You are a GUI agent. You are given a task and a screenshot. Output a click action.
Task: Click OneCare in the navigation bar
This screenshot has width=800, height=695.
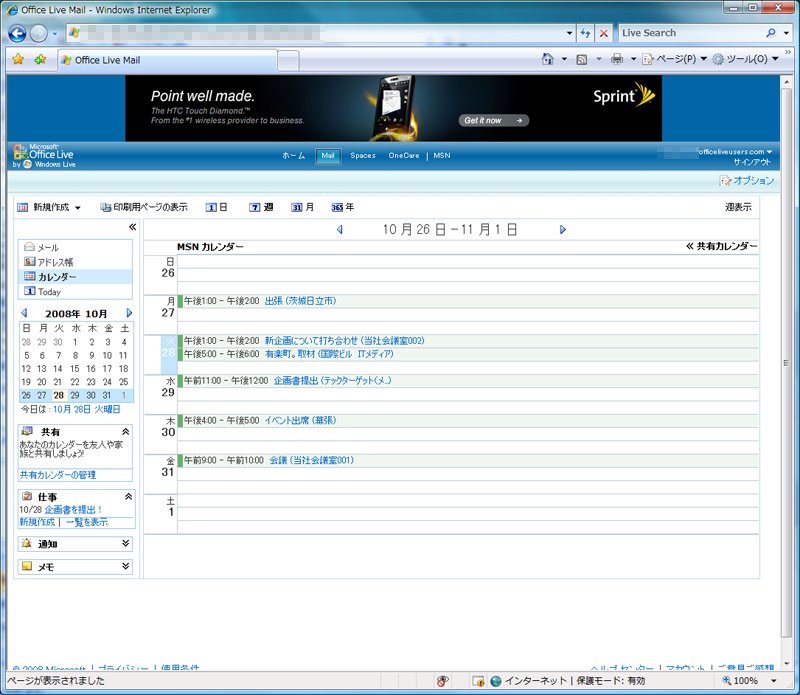[x=404, y=156]
